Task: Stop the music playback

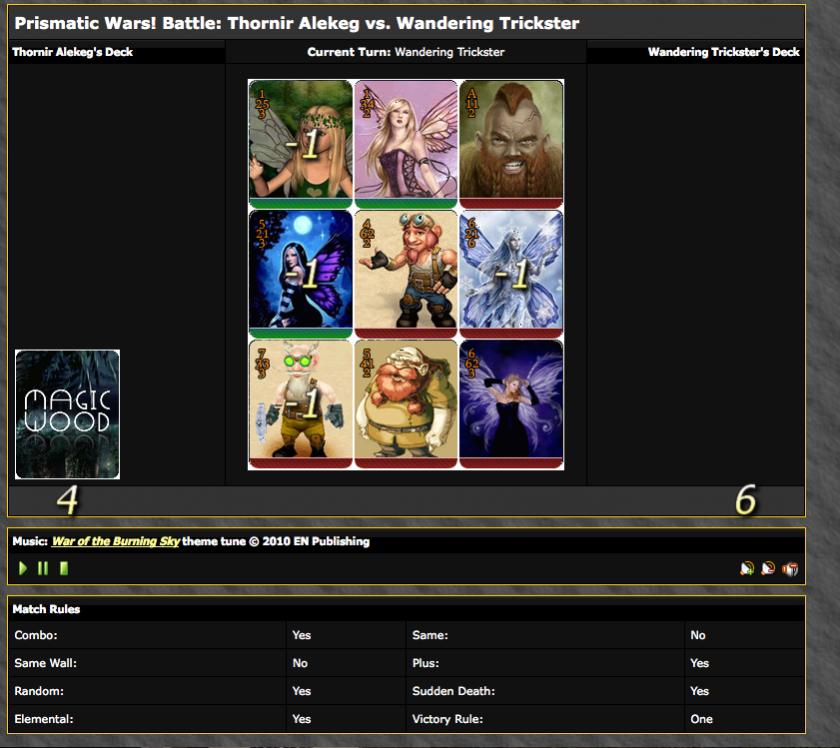Action: point(64,568)
